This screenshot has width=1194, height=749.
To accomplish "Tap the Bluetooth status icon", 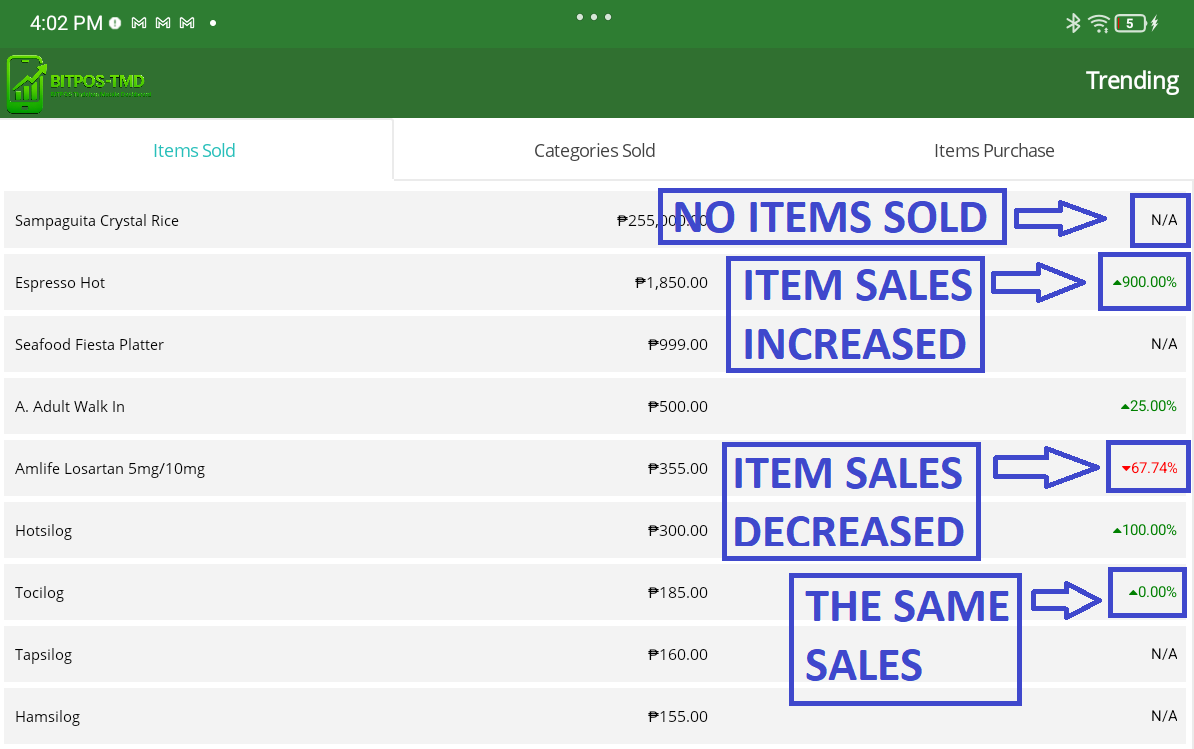I will (x=1073, y=23).
